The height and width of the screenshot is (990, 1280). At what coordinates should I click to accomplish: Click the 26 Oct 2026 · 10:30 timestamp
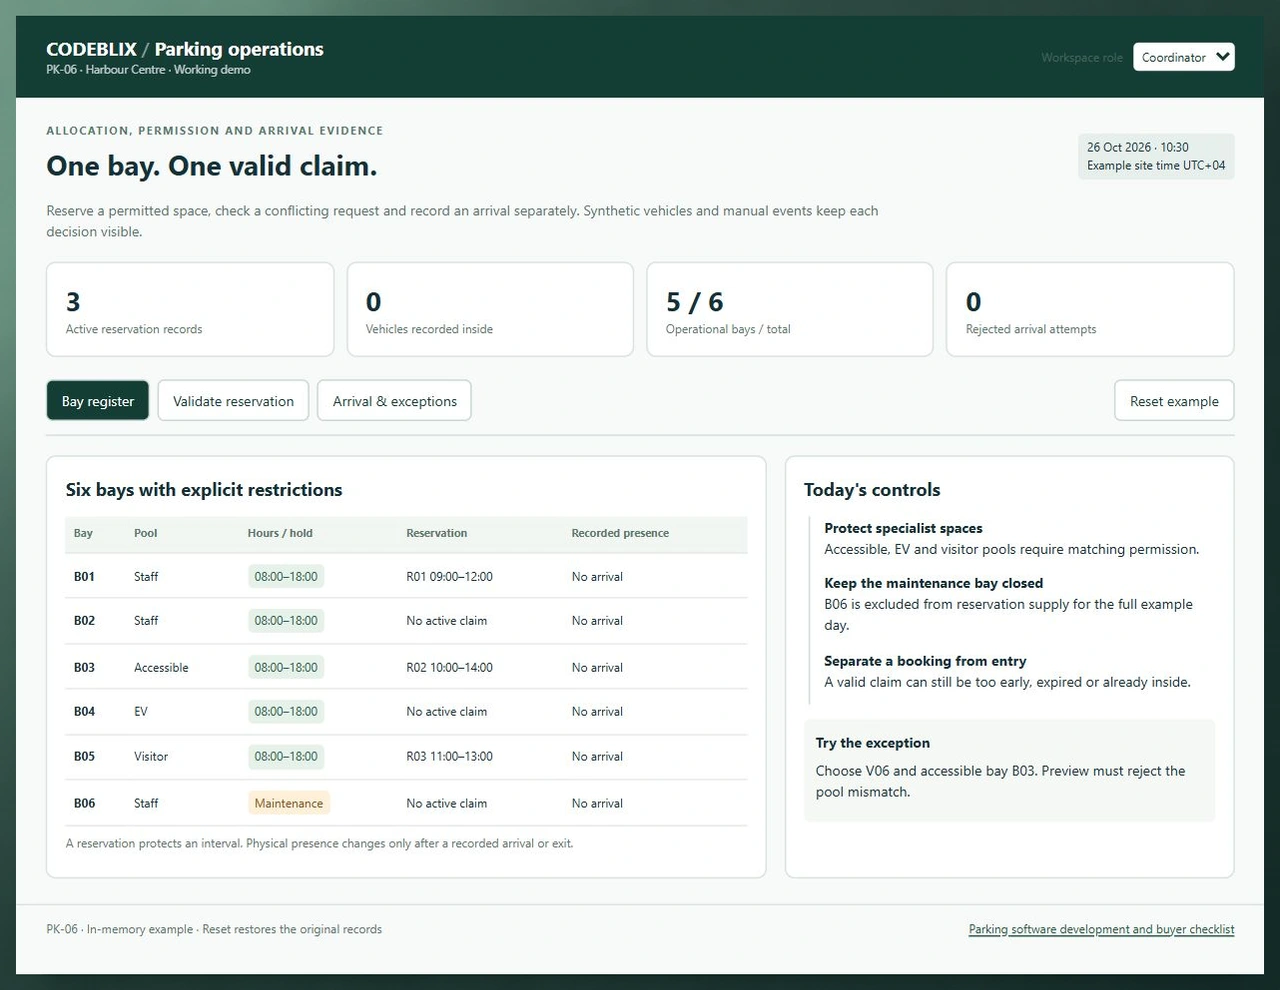click(1138, 147)
